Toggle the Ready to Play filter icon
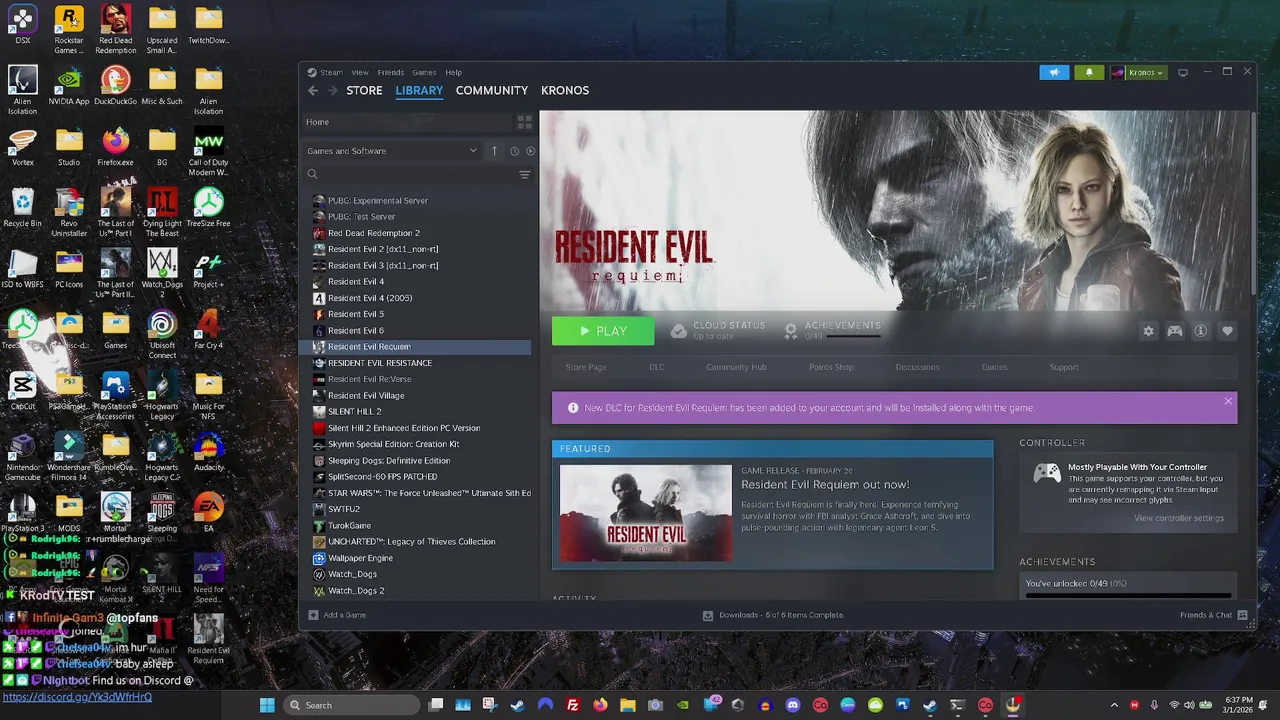 click(x=530, y=151)
